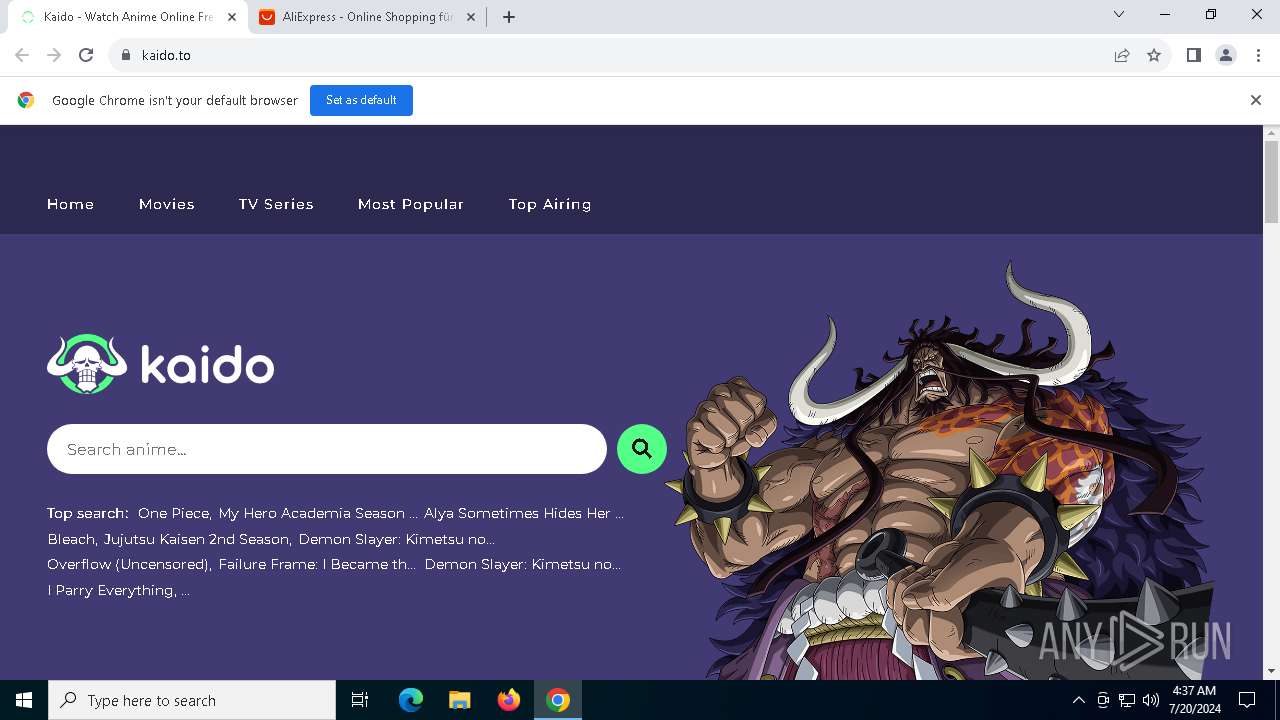Open the Most Popular menu item
The height and width of the screenshot is (720, 1280).
(411, 204)
